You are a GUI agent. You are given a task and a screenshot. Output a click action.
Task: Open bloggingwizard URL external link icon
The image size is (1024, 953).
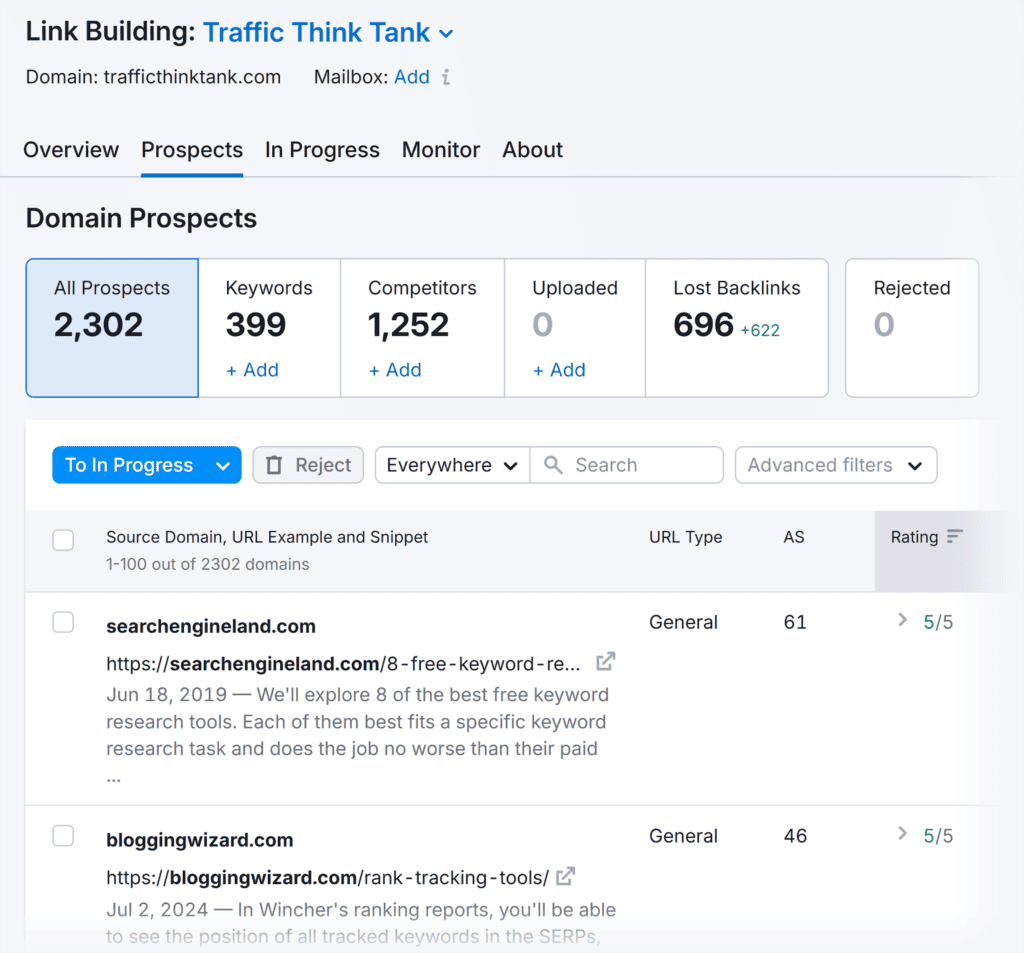[x=566, y=876]
